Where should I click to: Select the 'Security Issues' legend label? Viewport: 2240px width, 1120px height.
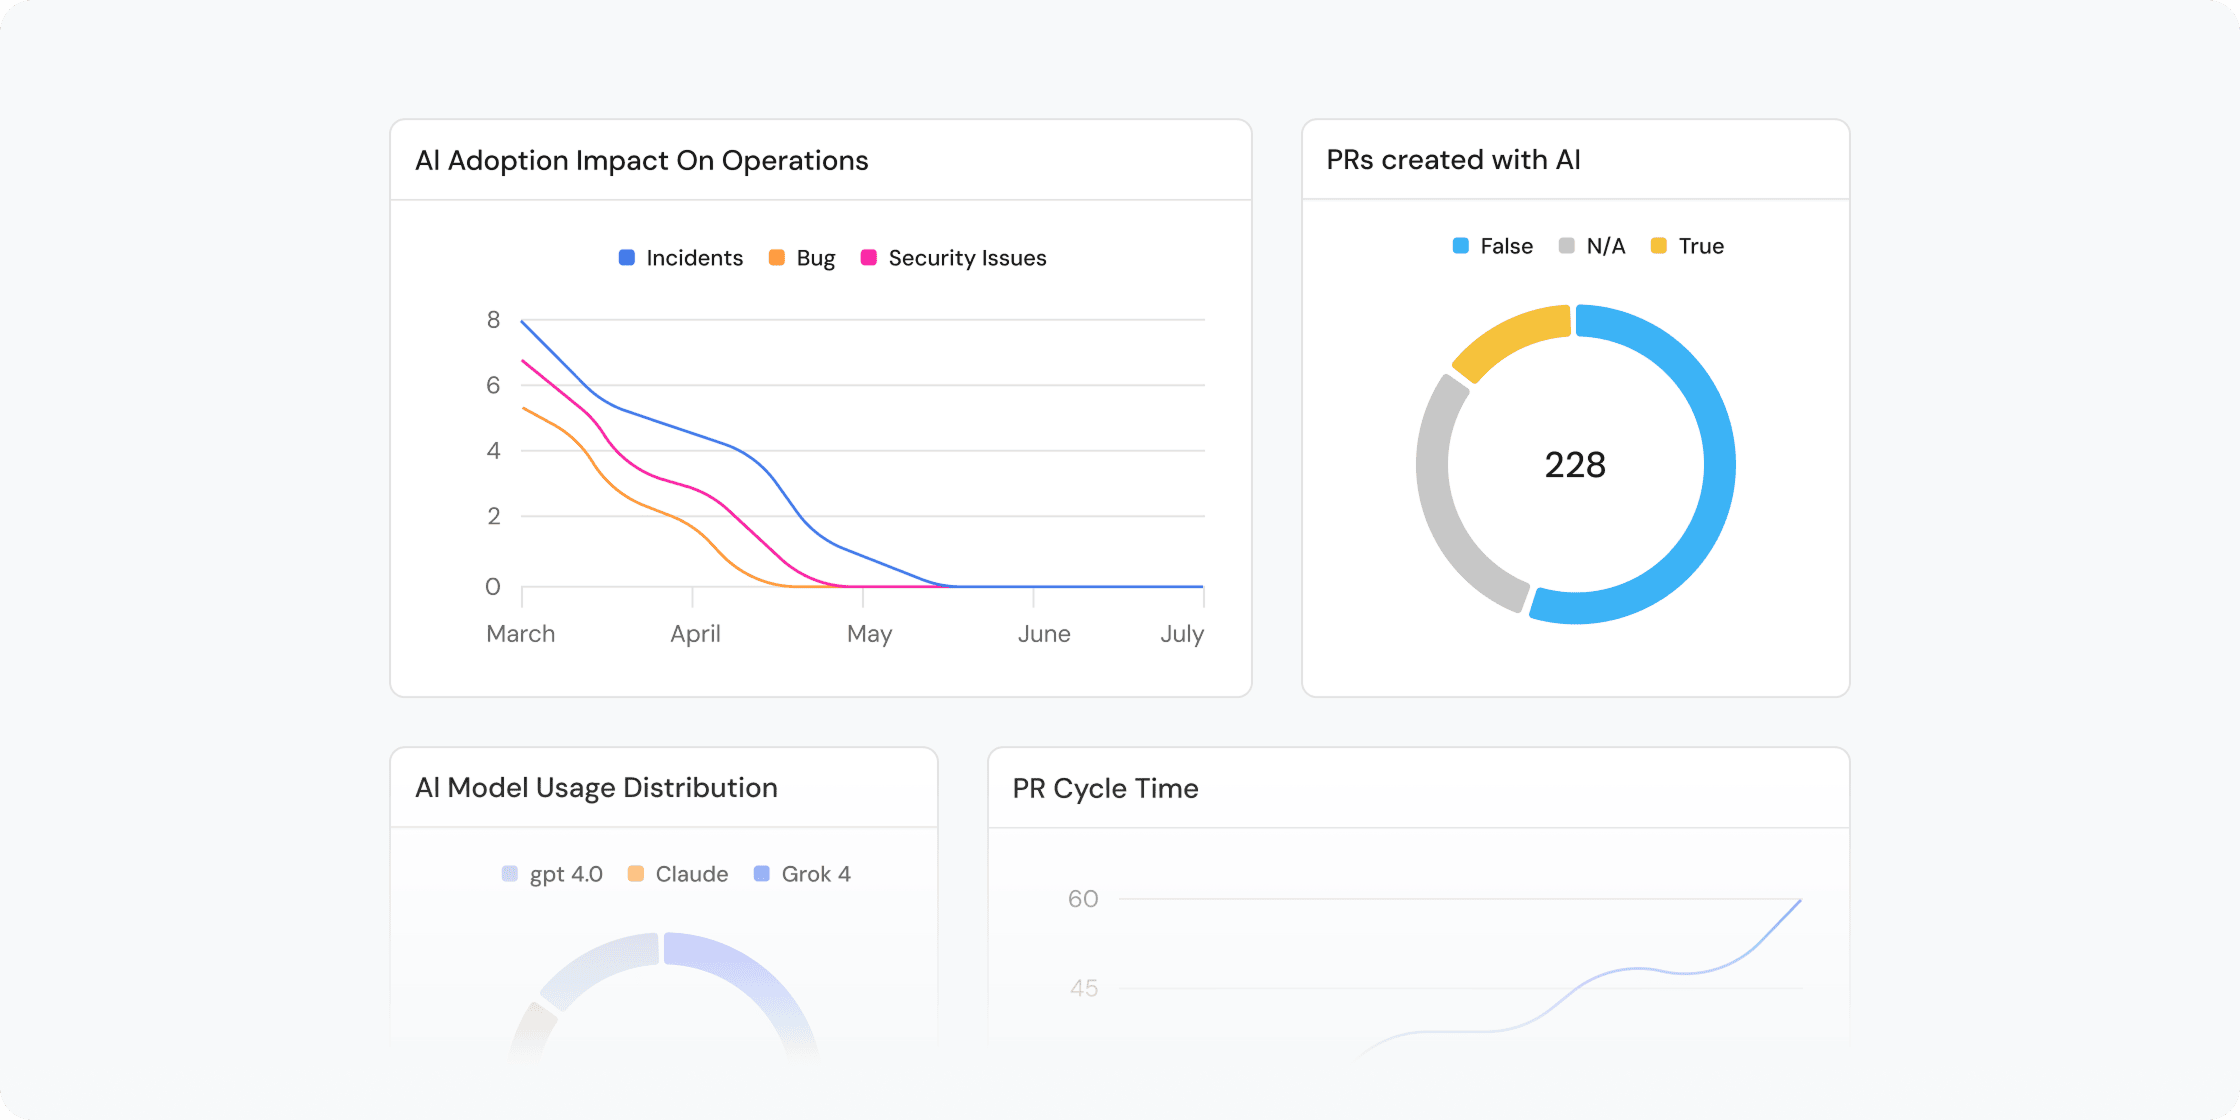pyautogui.click(x=968, y=258)
